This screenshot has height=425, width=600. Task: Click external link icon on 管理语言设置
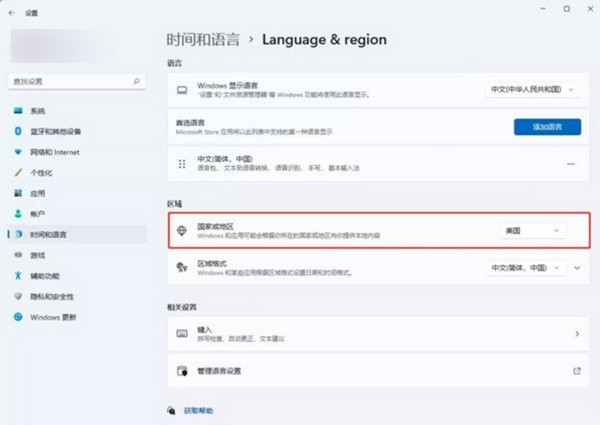pyautogui.click(x=577, y=371)
